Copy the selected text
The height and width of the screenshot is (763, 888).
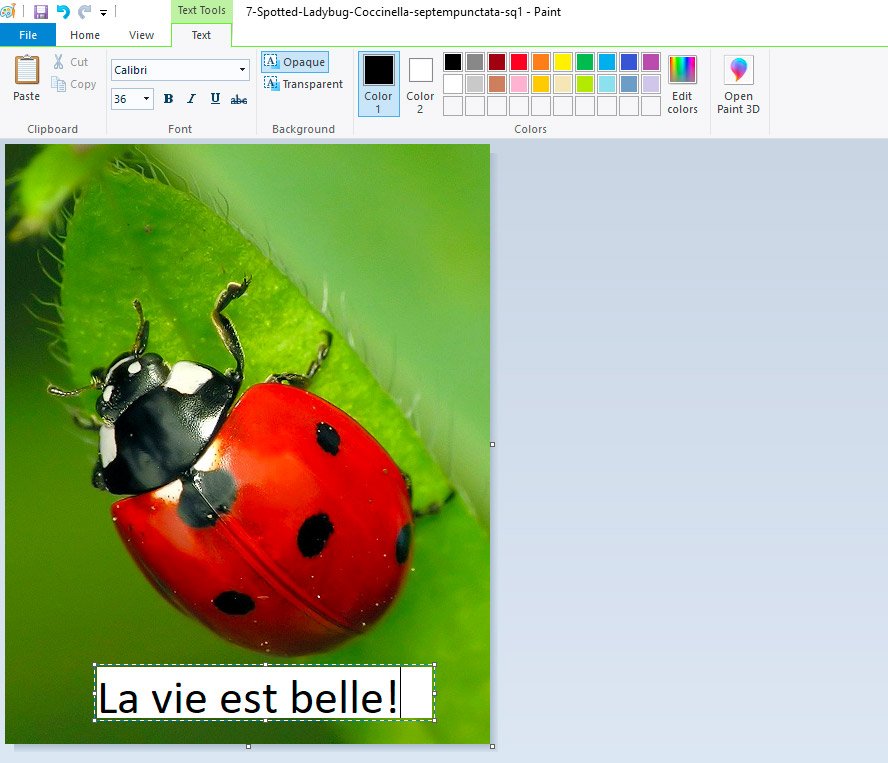pyautogui.click(x=74, y=84)
